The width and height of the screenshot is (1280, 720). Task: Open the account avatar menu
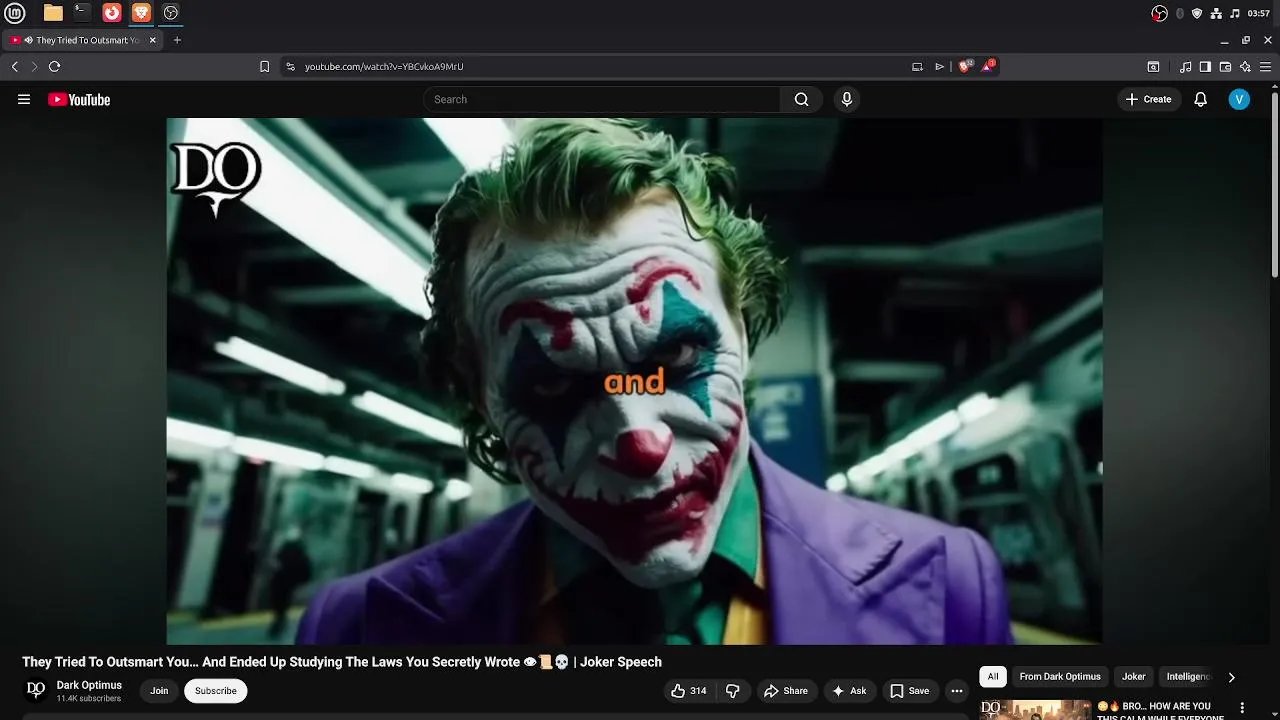click(1239, 99)
